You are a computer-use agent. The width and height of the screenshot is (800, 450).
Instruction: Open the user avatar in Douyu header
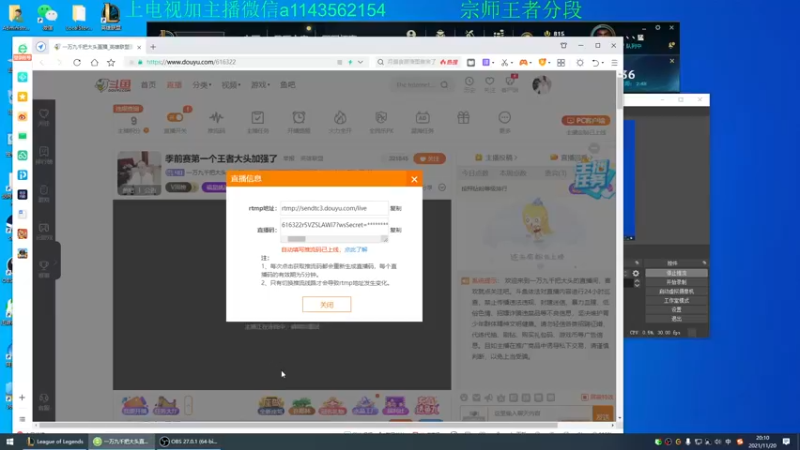[x=541, y=85]
